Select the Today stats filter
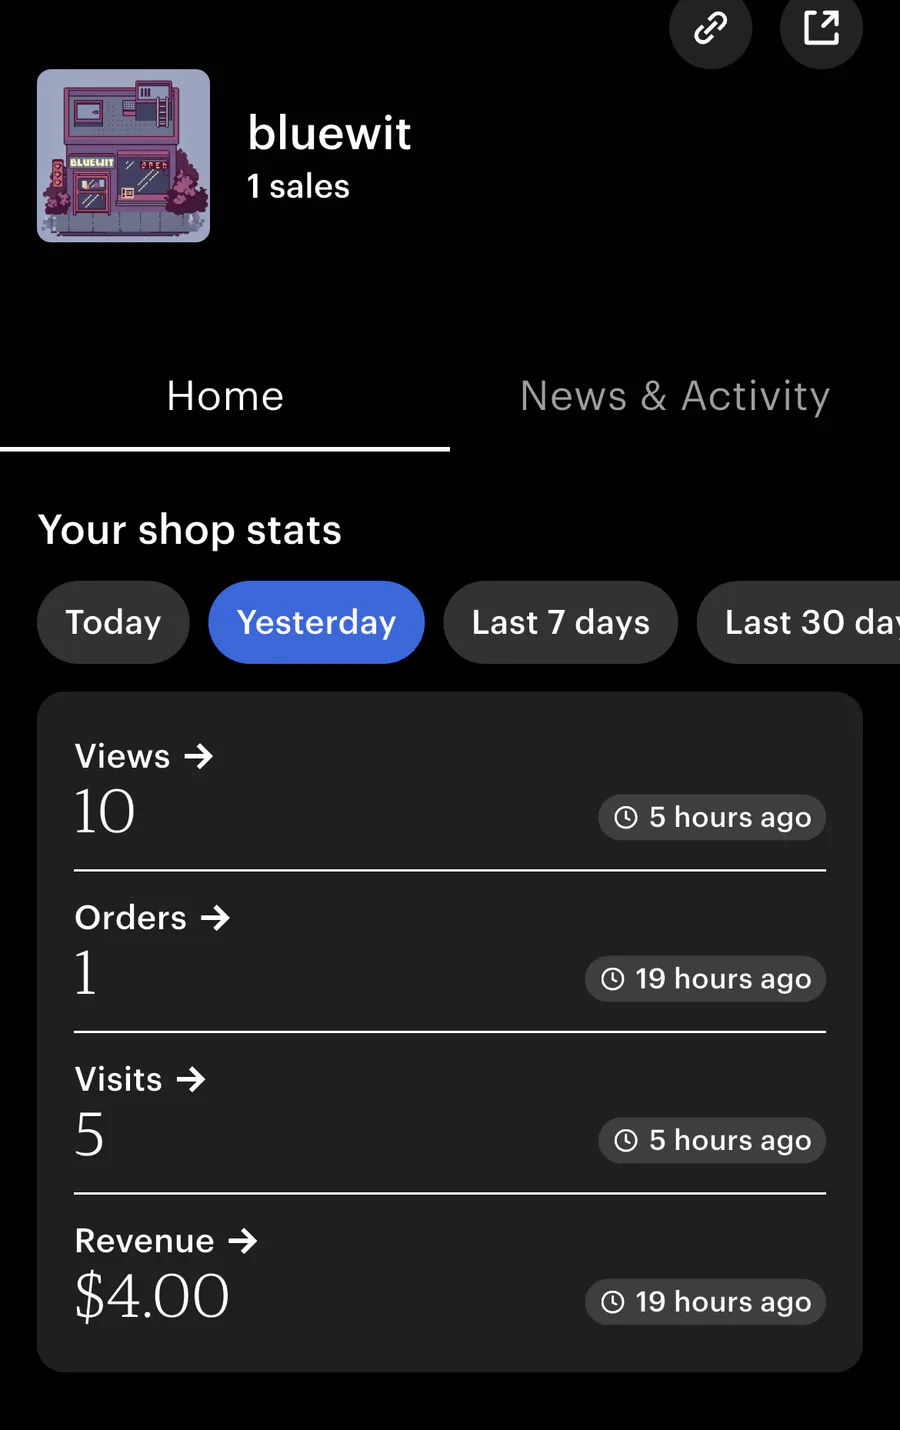900x1430 pixels. point(113,622)
